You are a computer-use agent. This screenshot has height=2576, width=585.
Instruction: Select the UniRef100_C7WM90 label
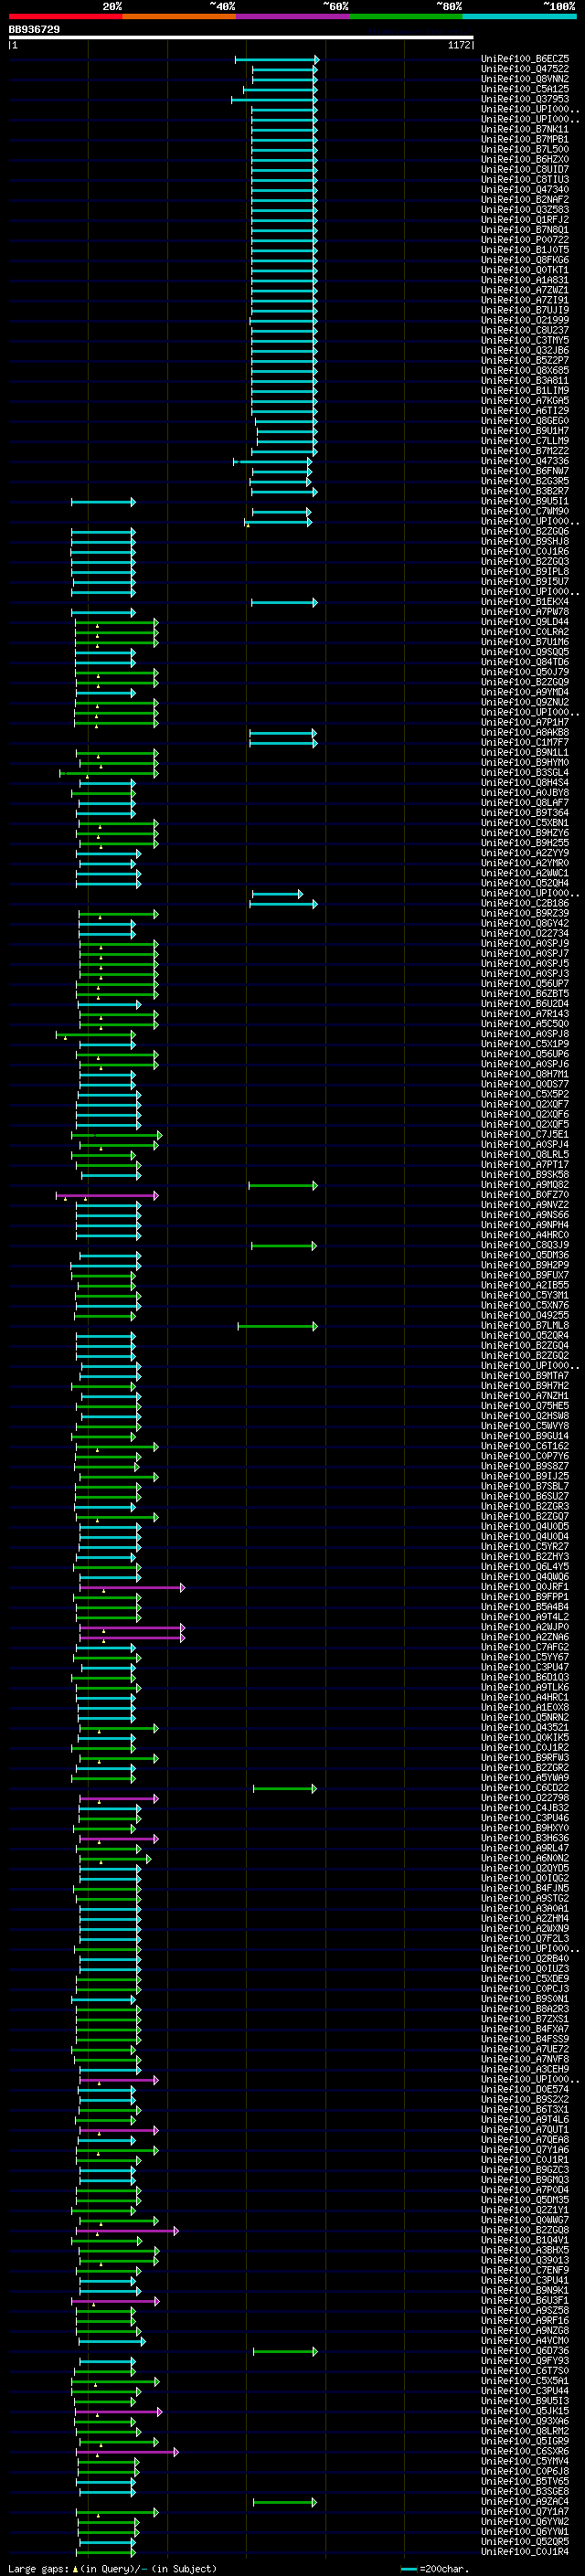(x=525, y=511)
